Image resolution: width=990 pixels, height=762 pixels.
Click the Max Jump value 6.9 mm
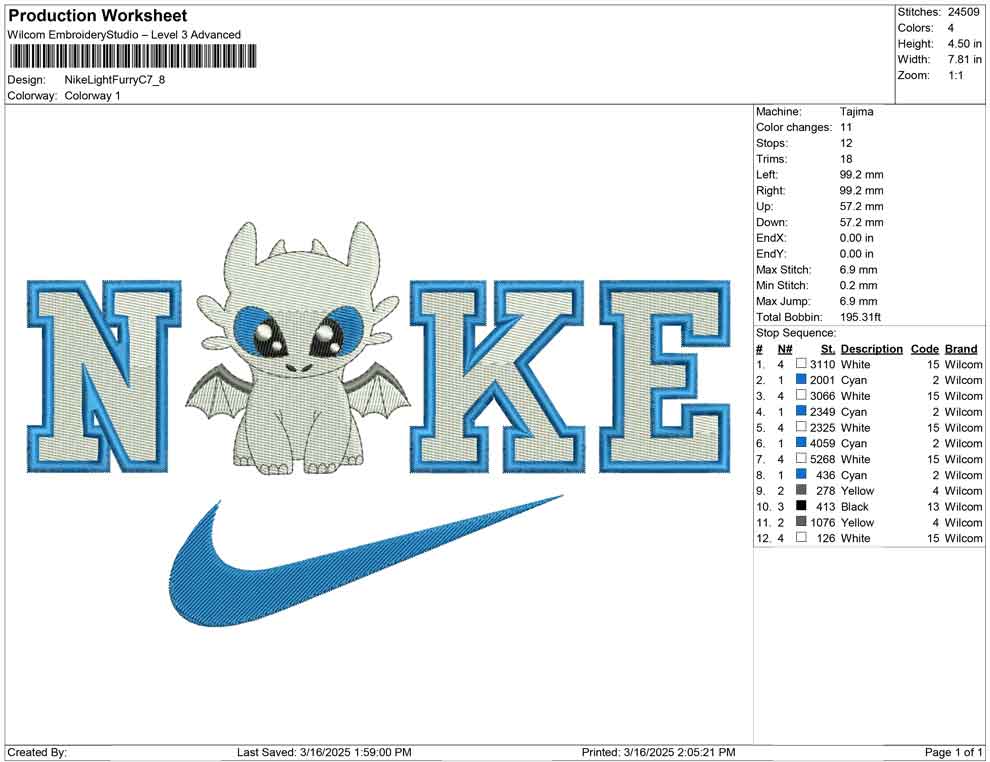(x=858, y=301)
